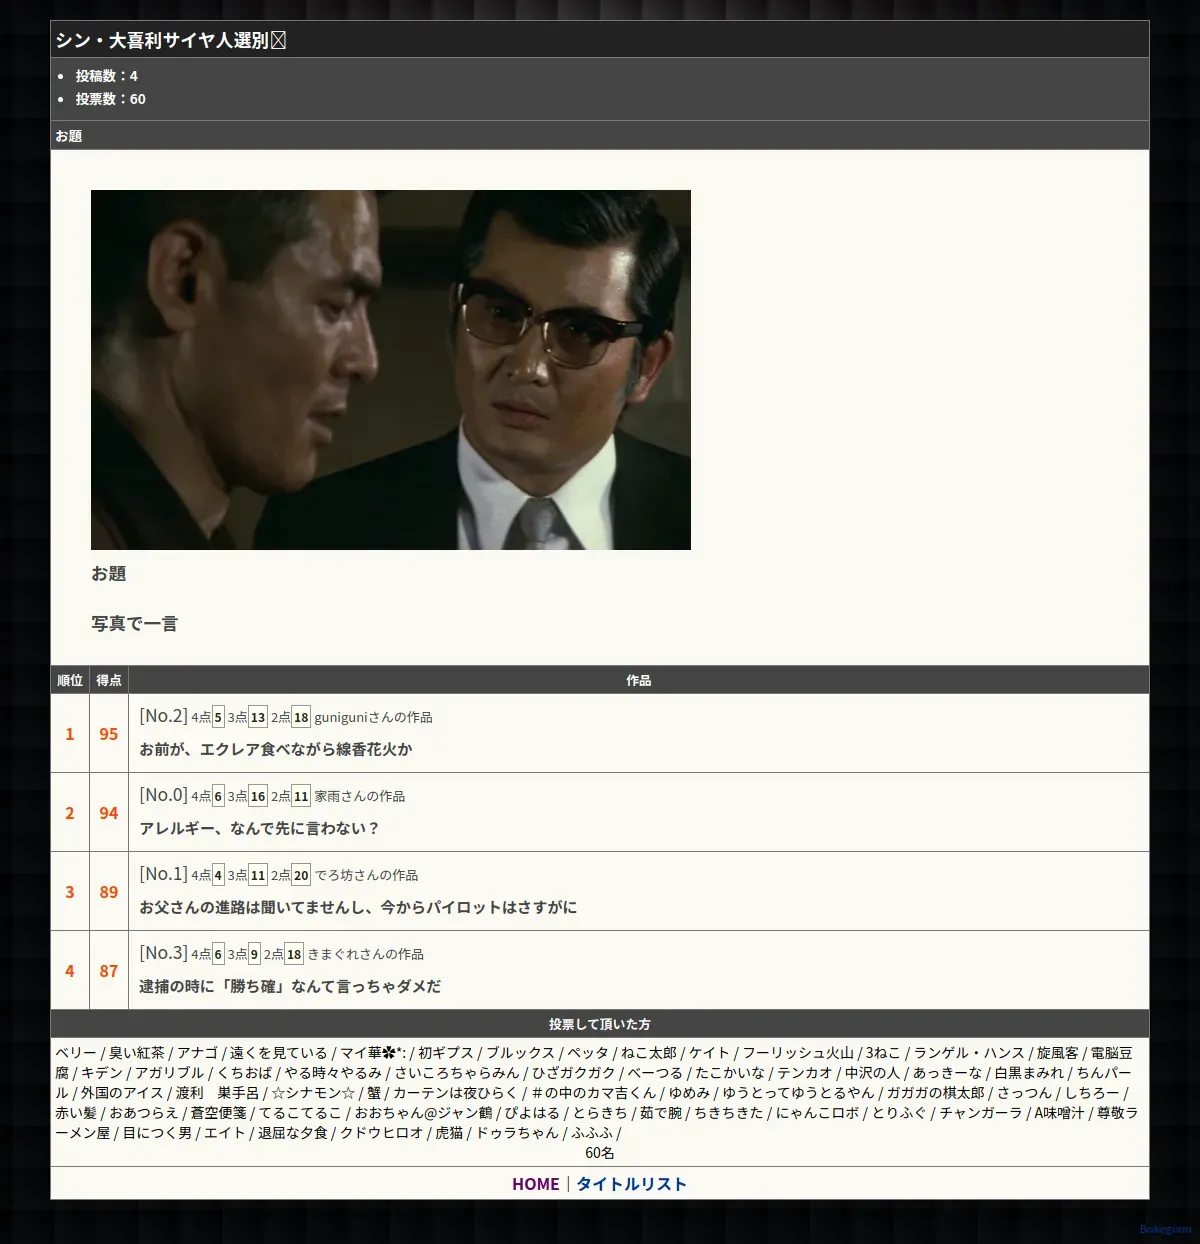The image size is (1200, 1244).
Task: Click entry label [No.0]
Action: coord(163,795)
